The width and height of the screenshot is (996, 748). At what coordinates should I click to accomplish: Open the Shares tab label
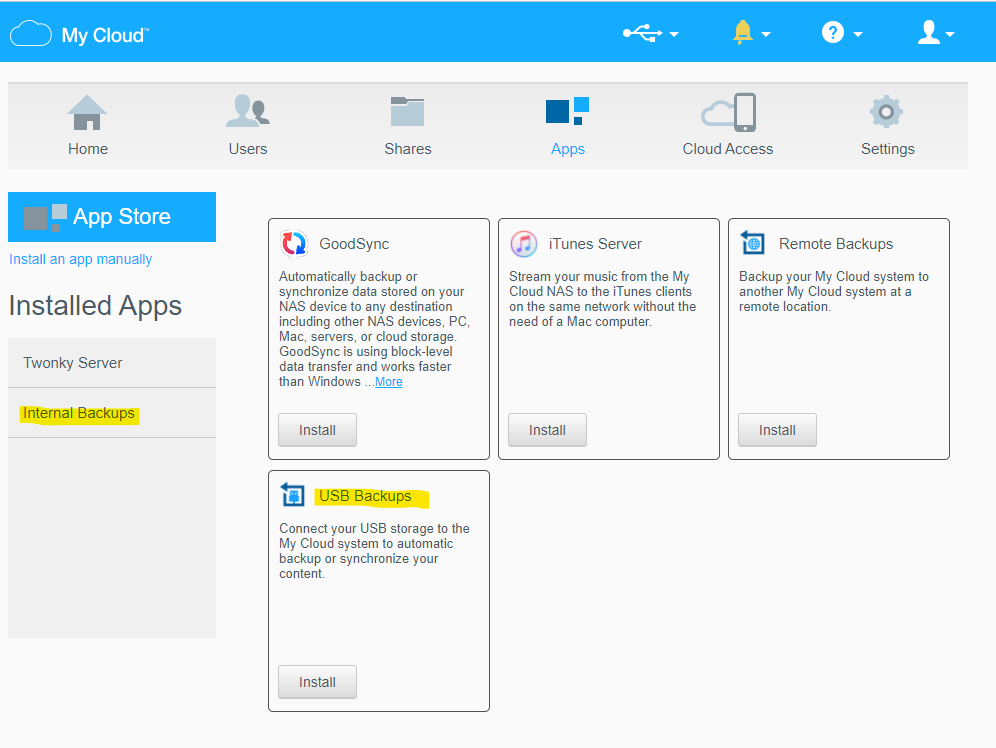tap(408, 149)
